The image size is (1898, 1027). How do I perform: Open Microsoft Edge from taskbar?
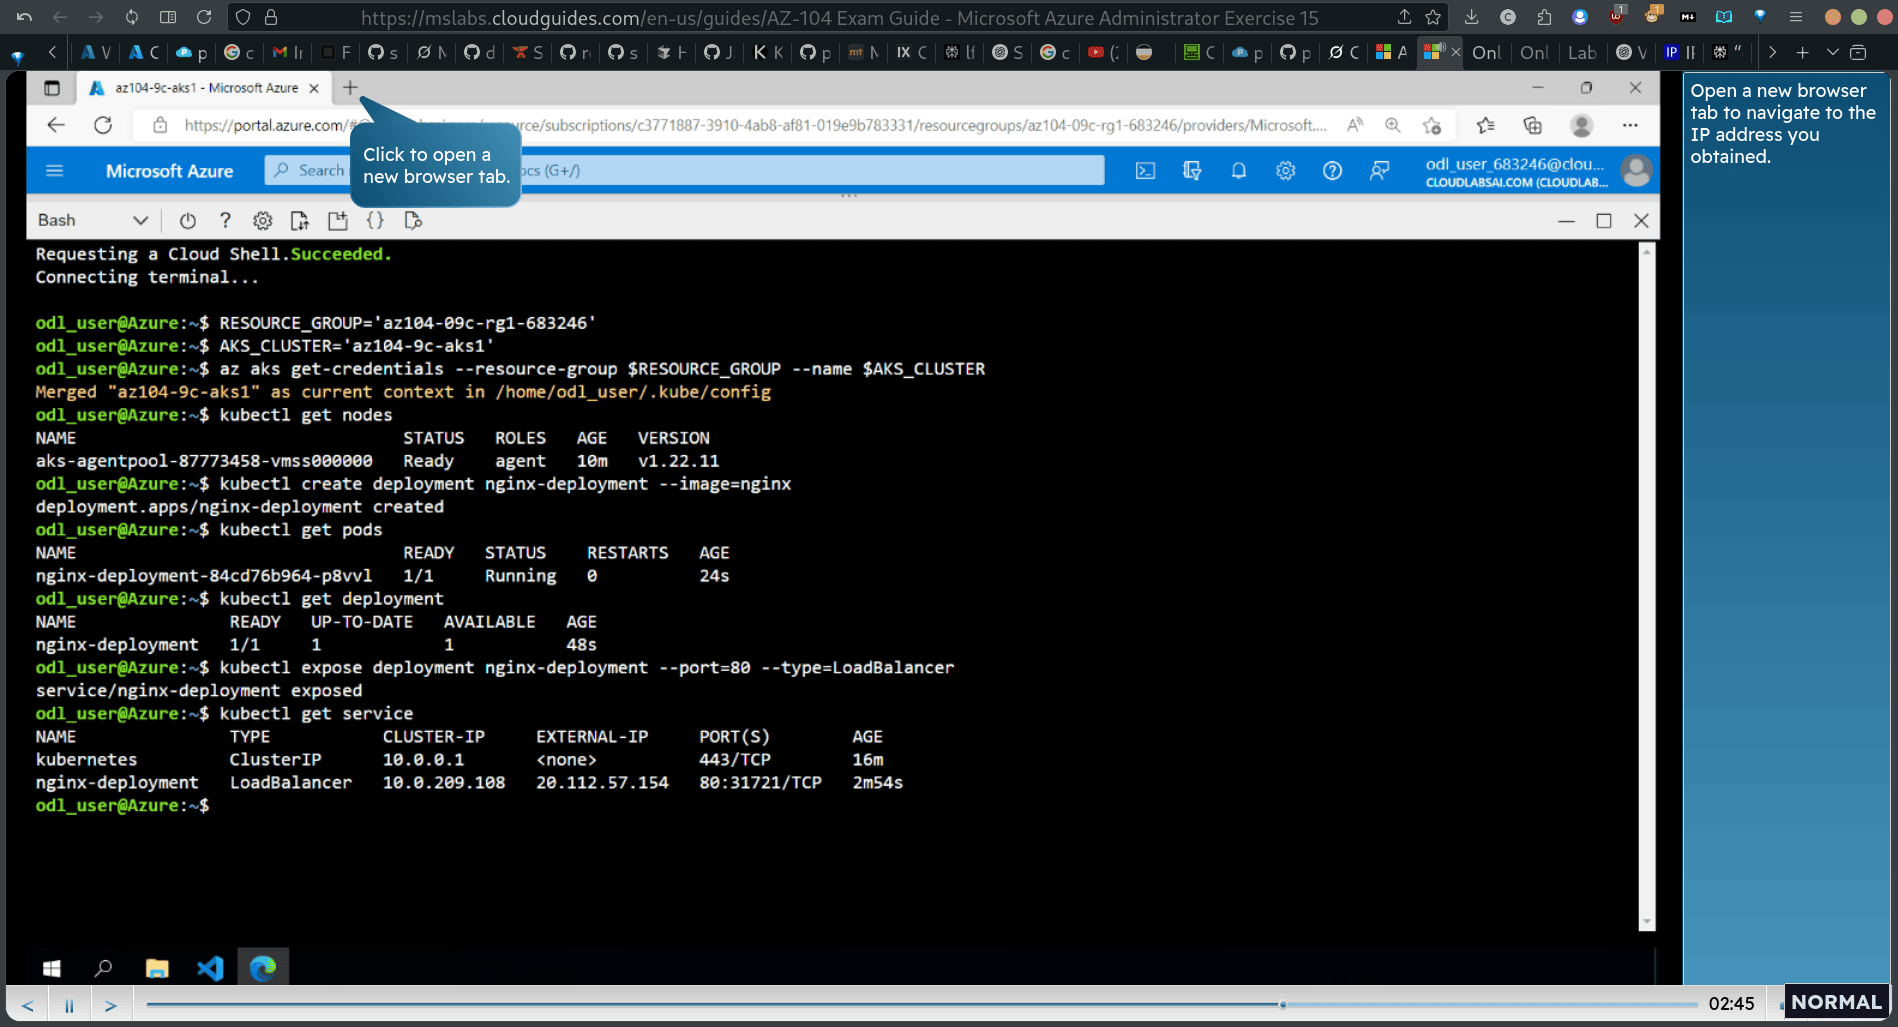tap(263, 968)
